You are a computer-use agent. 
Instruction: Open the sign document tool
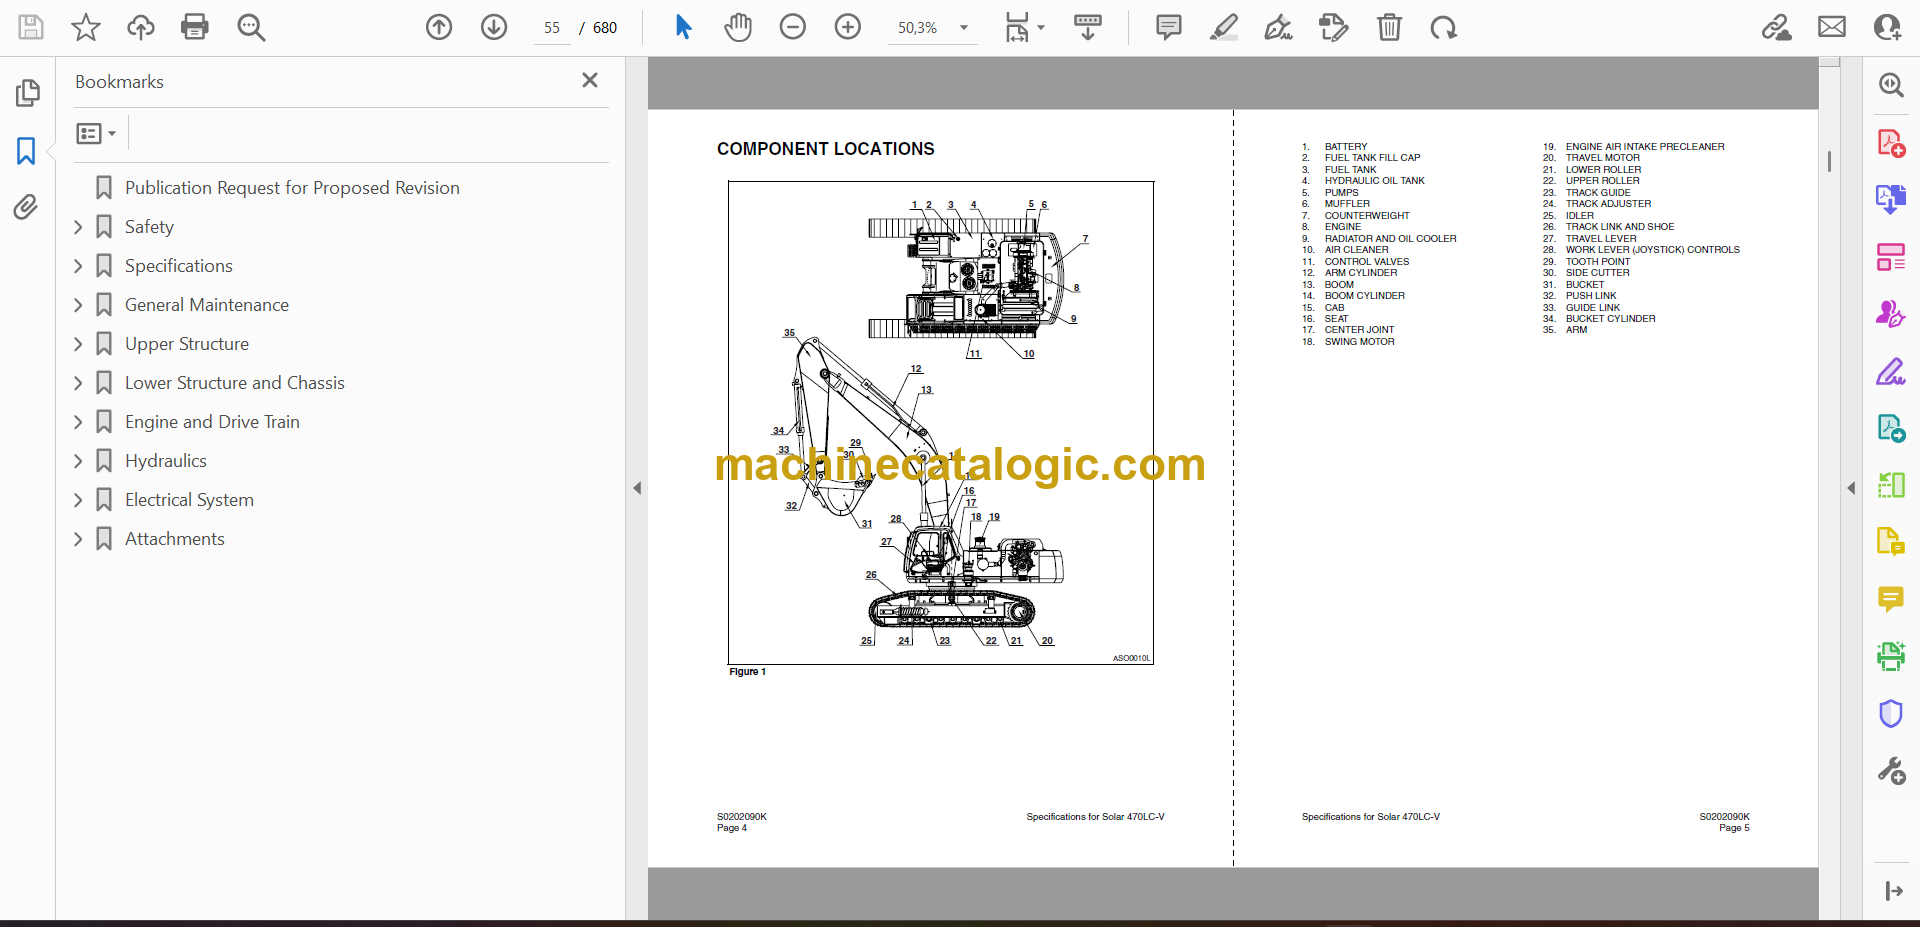click(1278, 27)
